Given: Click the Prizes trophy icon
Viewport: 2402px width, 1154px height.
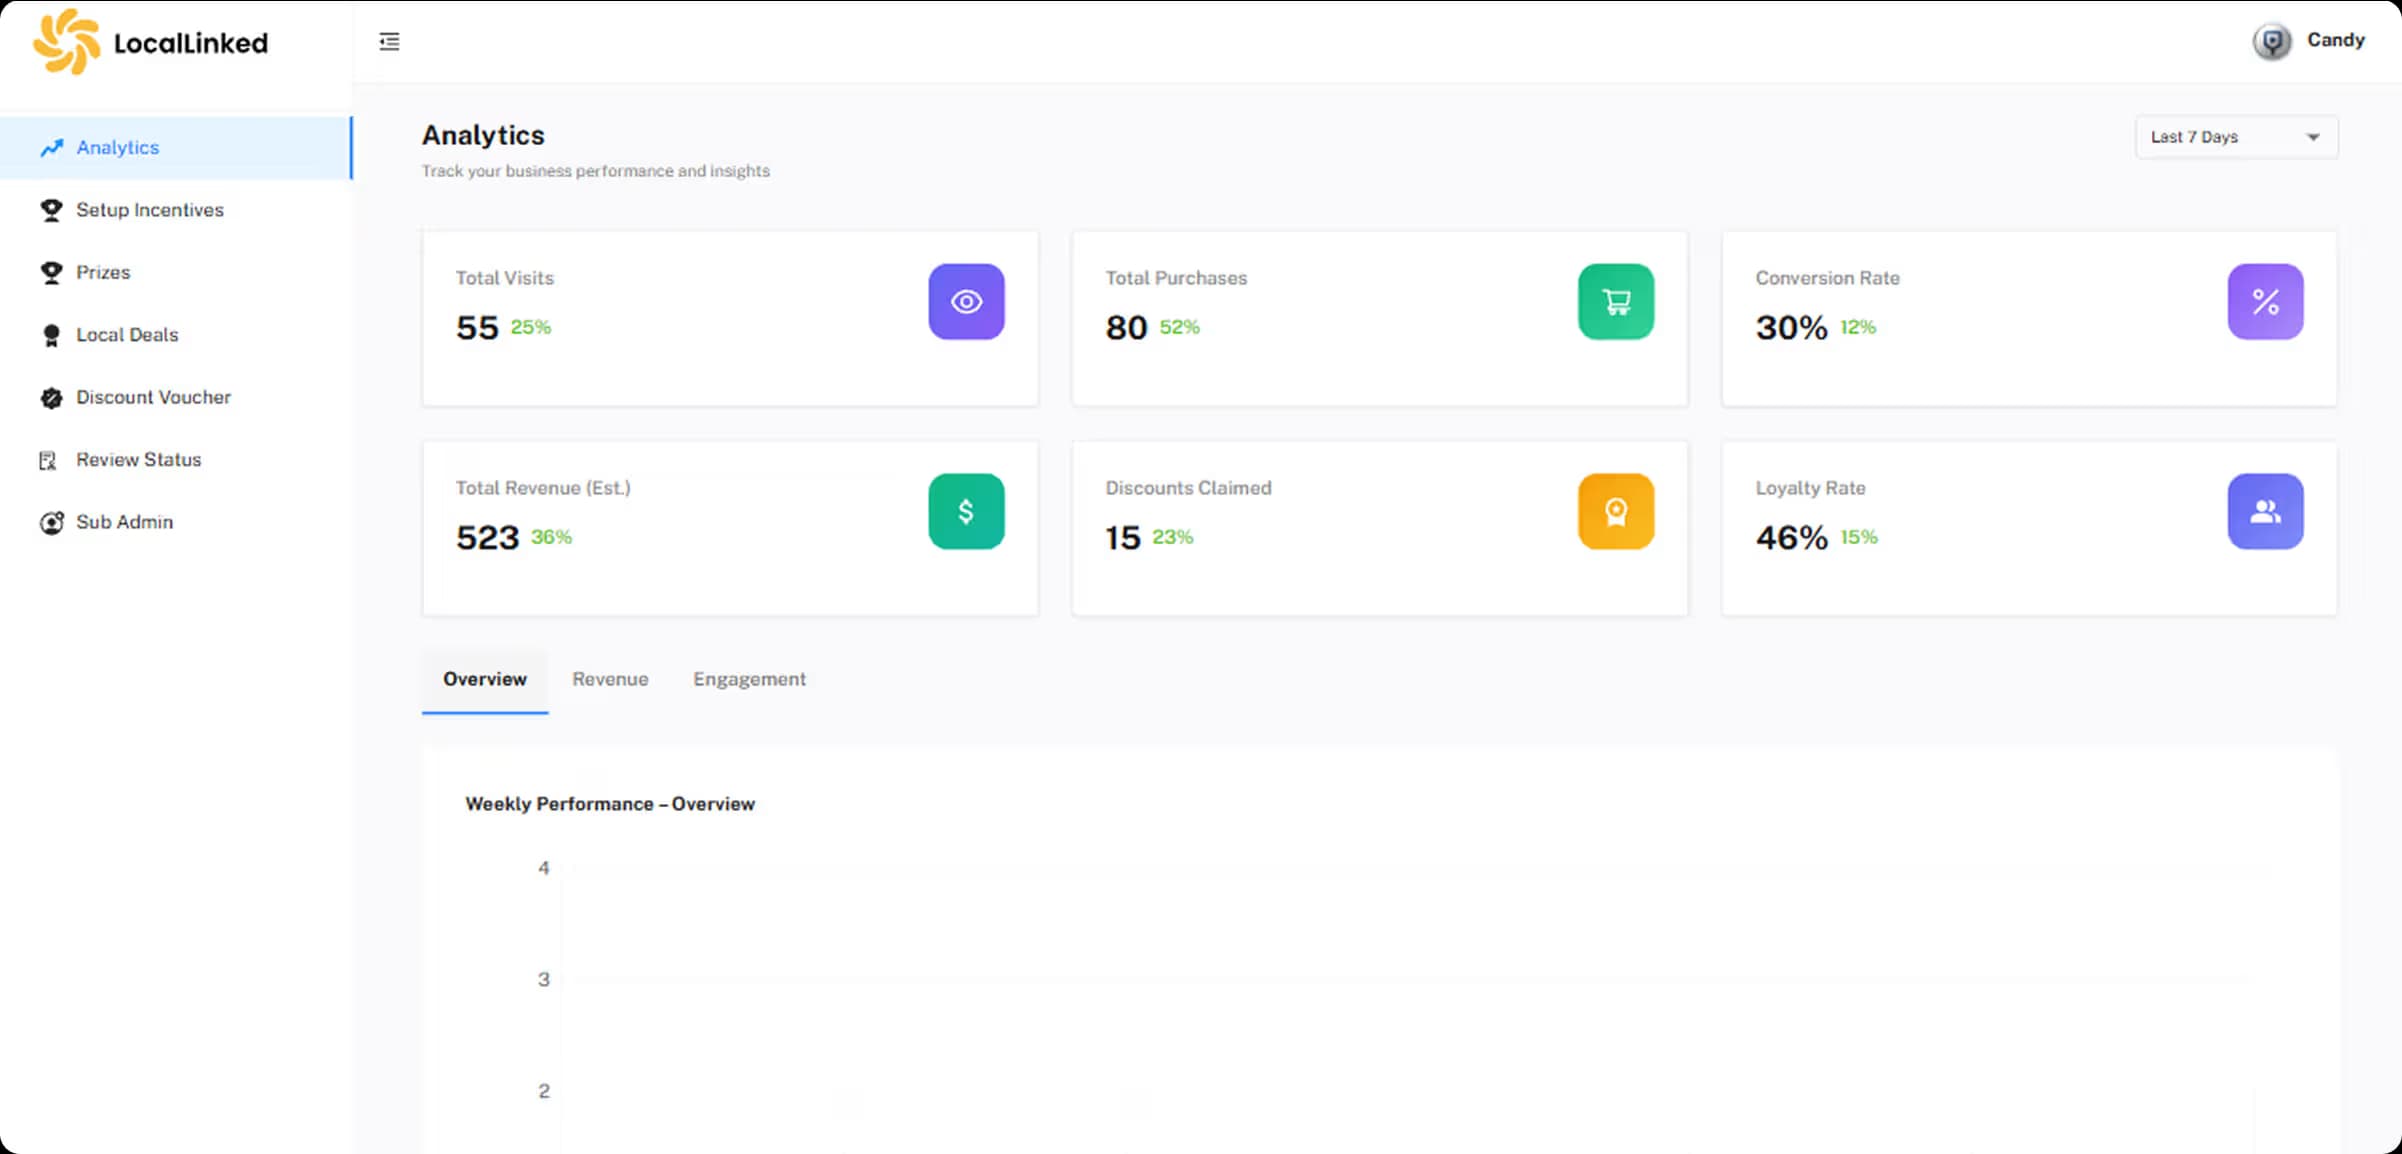Looking at the screenshot, I should pos(52,272).
